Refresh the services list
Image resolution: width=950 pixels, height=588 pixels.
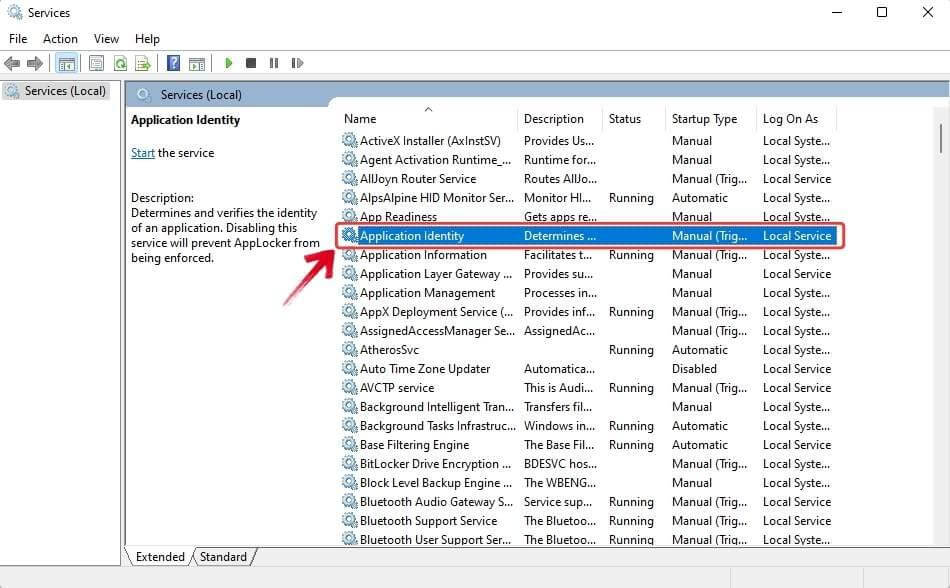click(121, 63)
